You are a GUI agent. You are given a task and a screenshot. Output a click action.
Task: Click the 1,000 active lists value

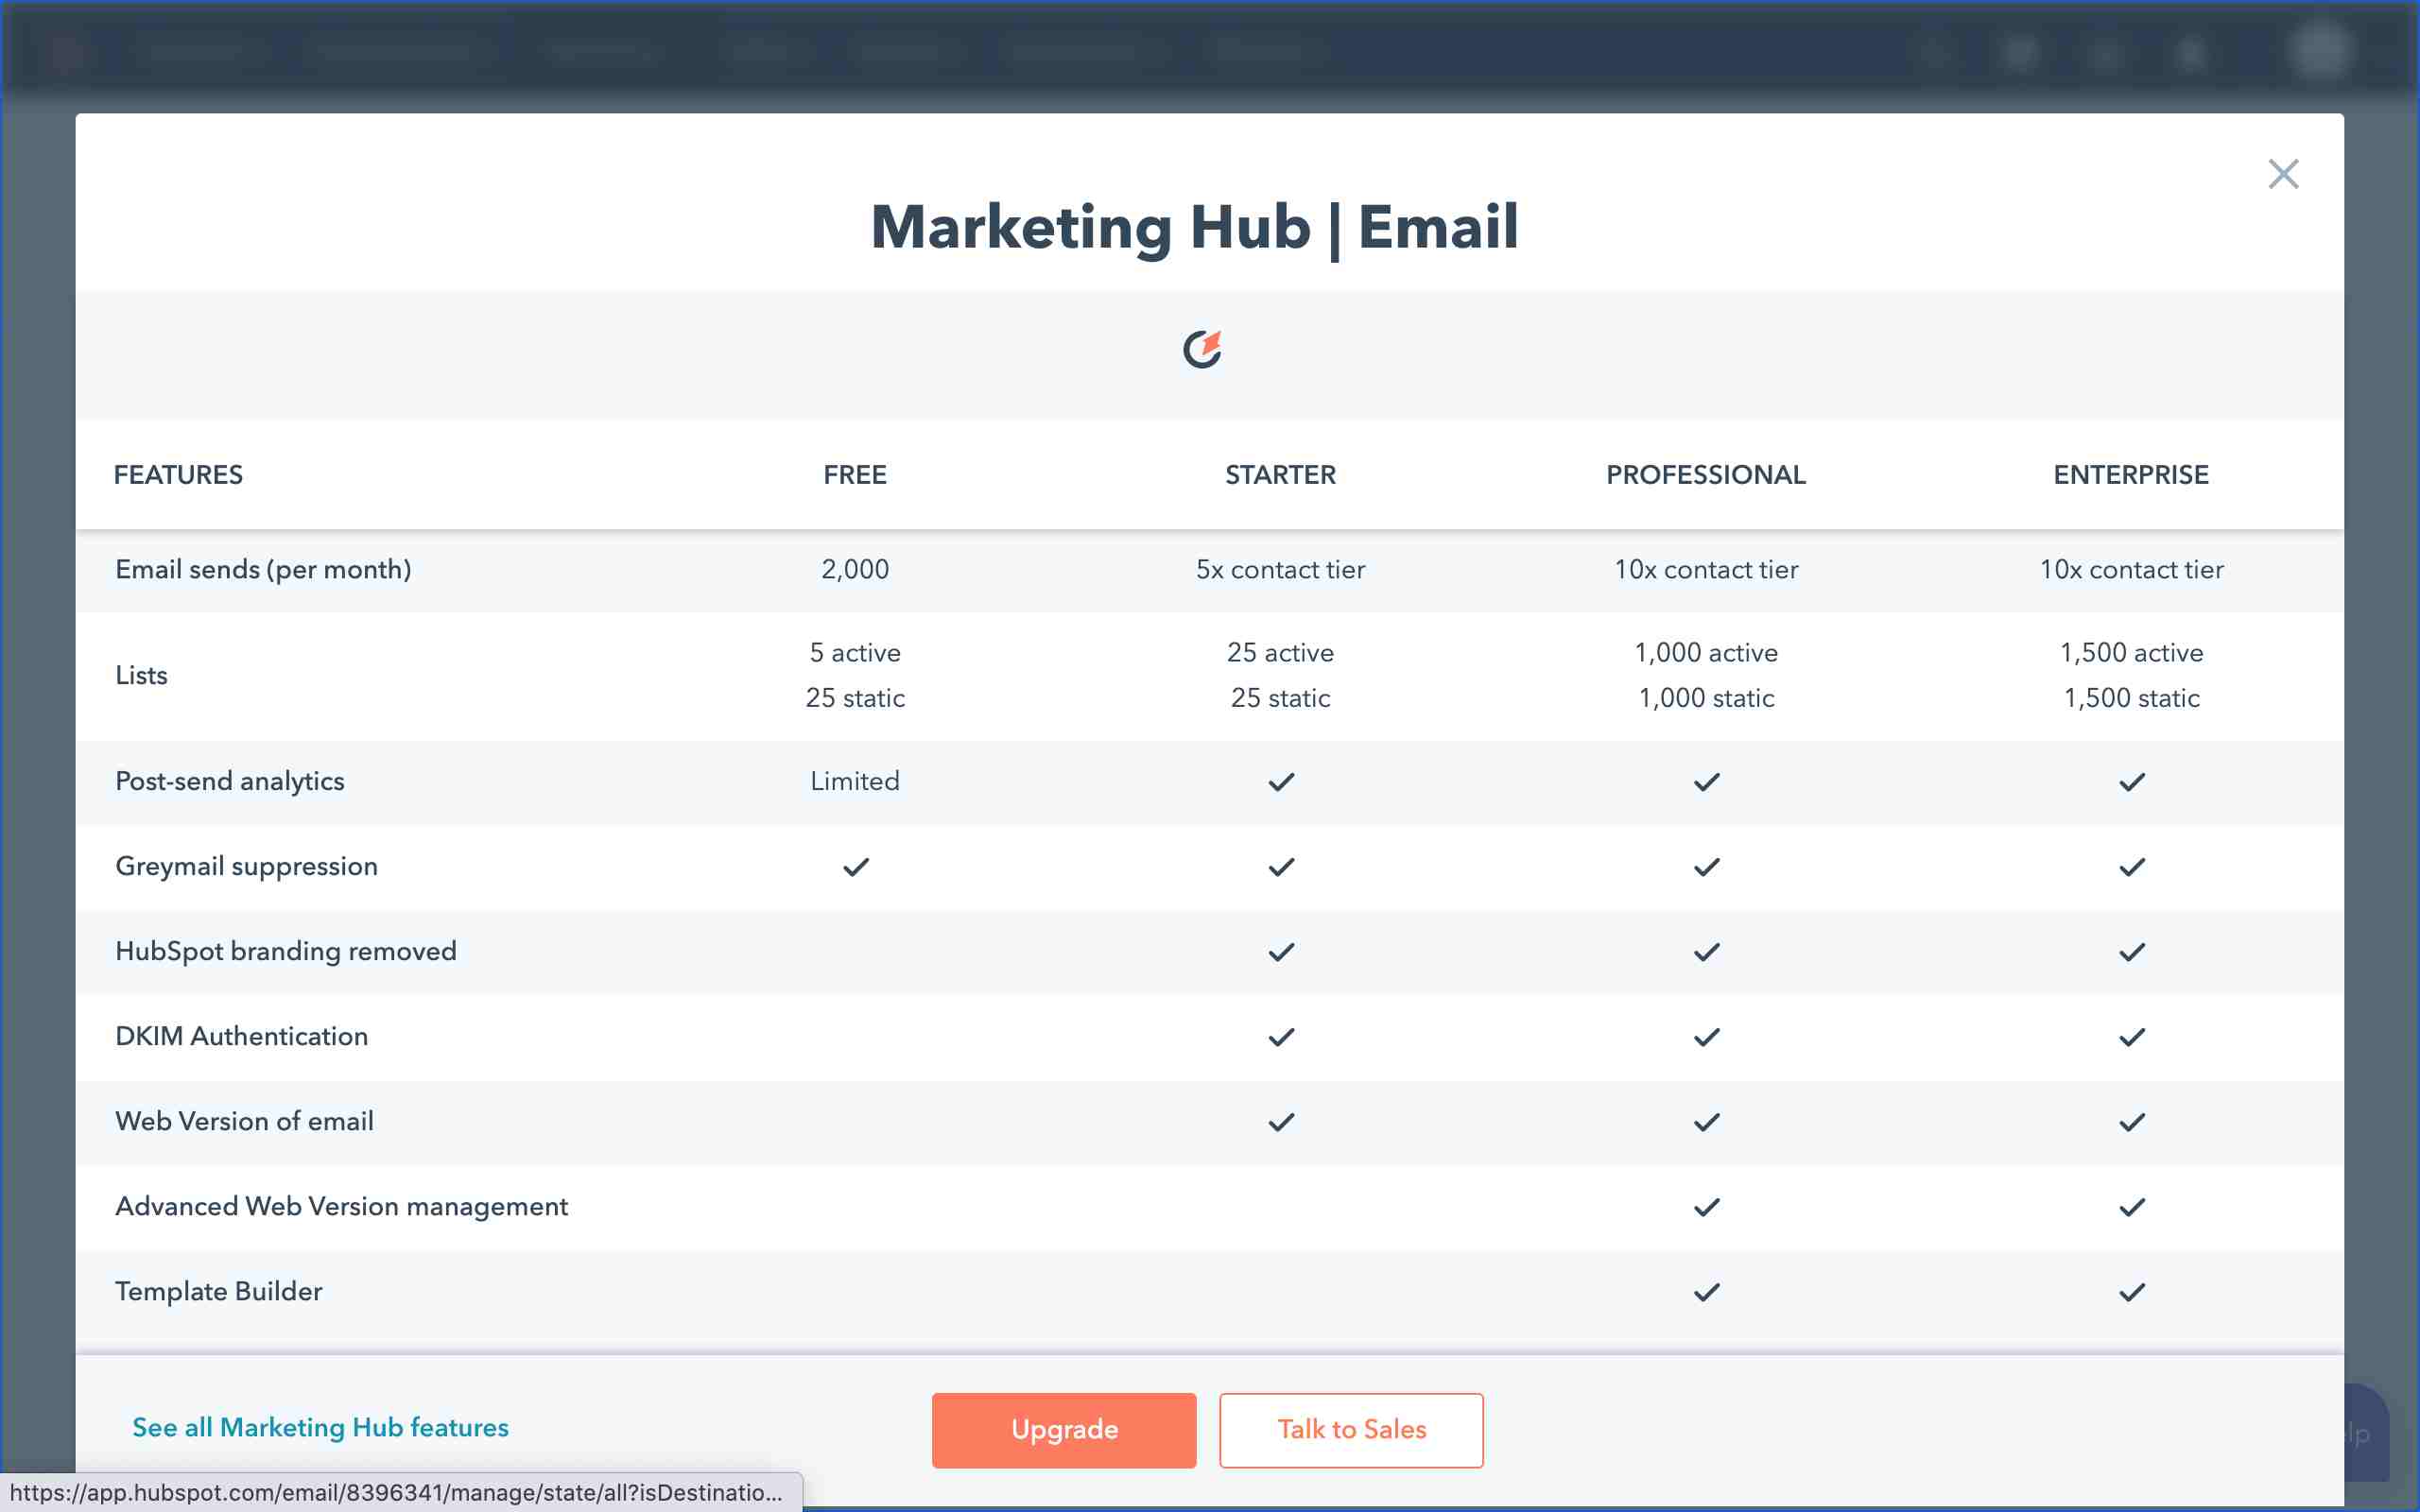1706,652
